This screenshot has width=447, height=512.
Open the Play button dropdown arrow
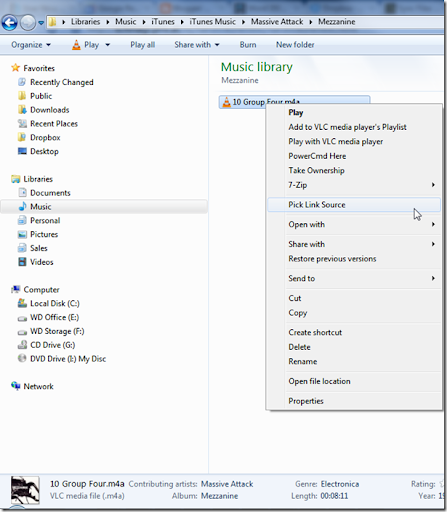(107, 45)
